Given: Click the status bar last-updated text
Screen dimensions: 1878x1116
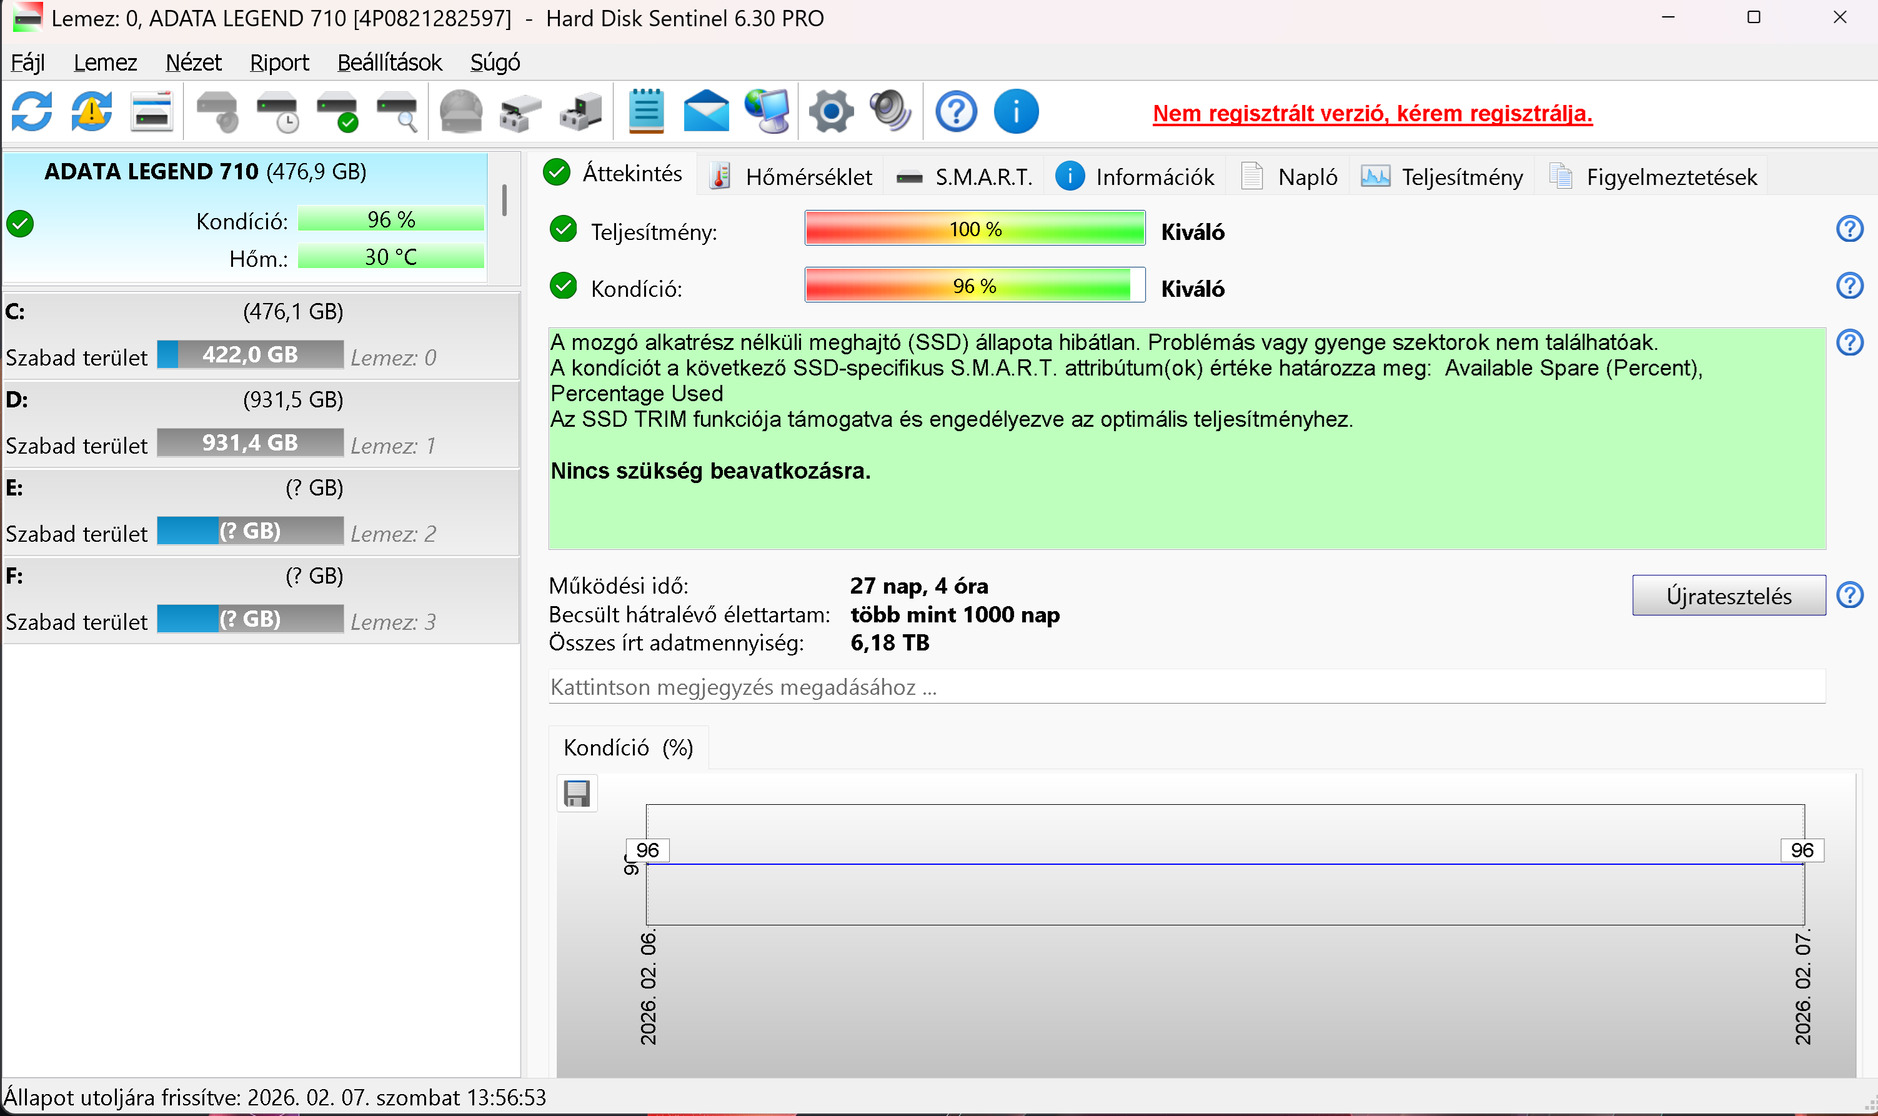Looking at the screenshot, I should pos(276,1098).
